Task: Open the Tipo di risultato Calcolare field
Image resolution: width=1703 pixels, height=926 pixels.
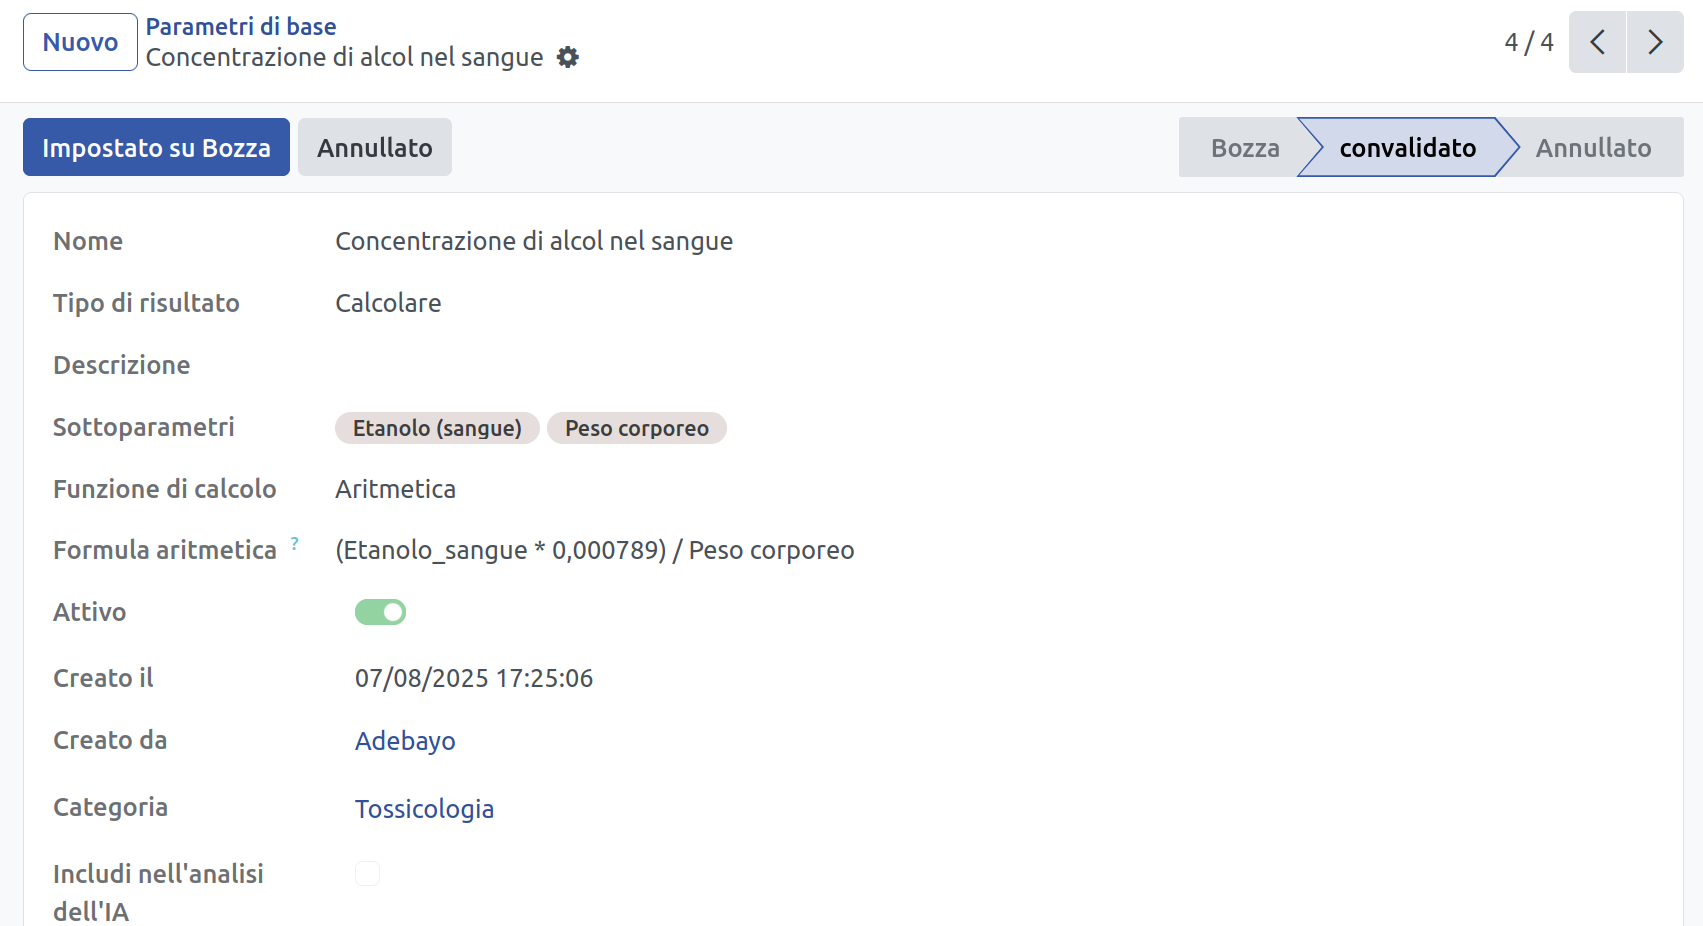Action: click(388, 303)
